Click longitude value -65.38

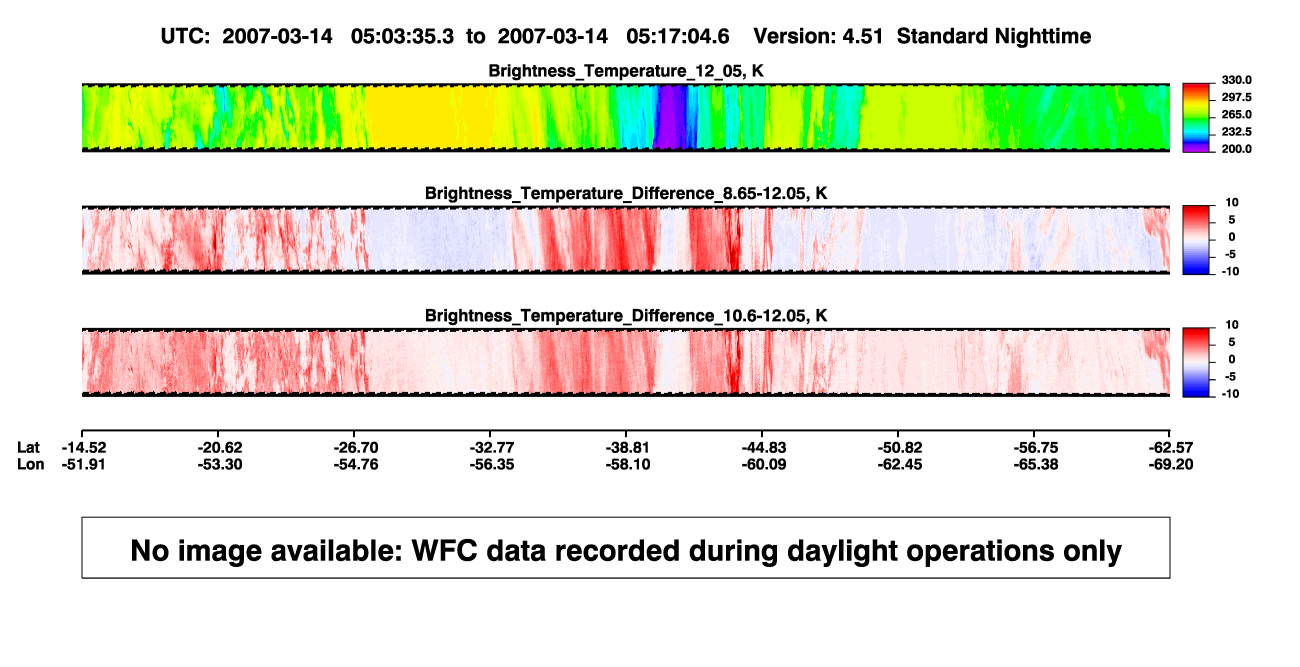click(x=1036, y=464)
